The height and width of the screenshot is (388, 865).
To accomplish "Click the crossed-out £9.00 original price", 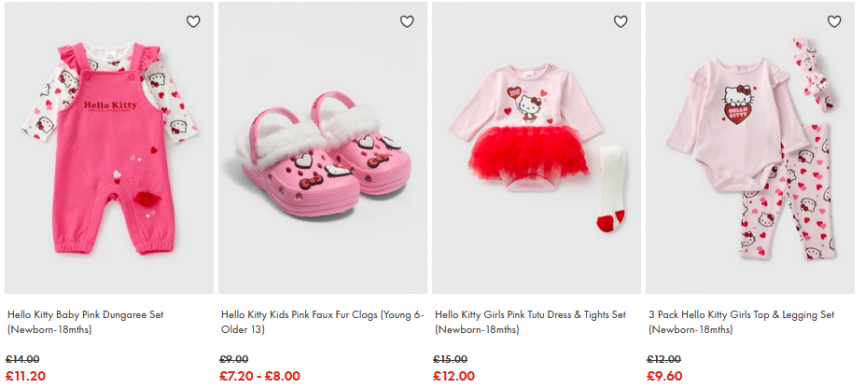I will [234, 359].
